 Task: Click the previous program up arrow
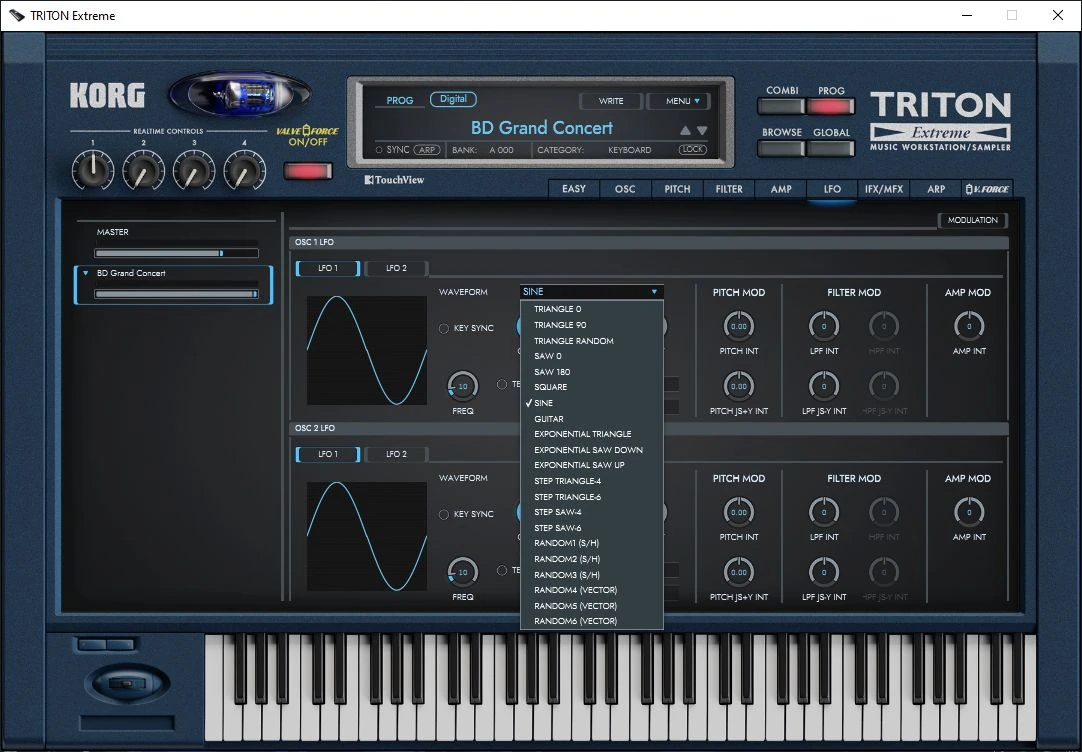point(685,130)
